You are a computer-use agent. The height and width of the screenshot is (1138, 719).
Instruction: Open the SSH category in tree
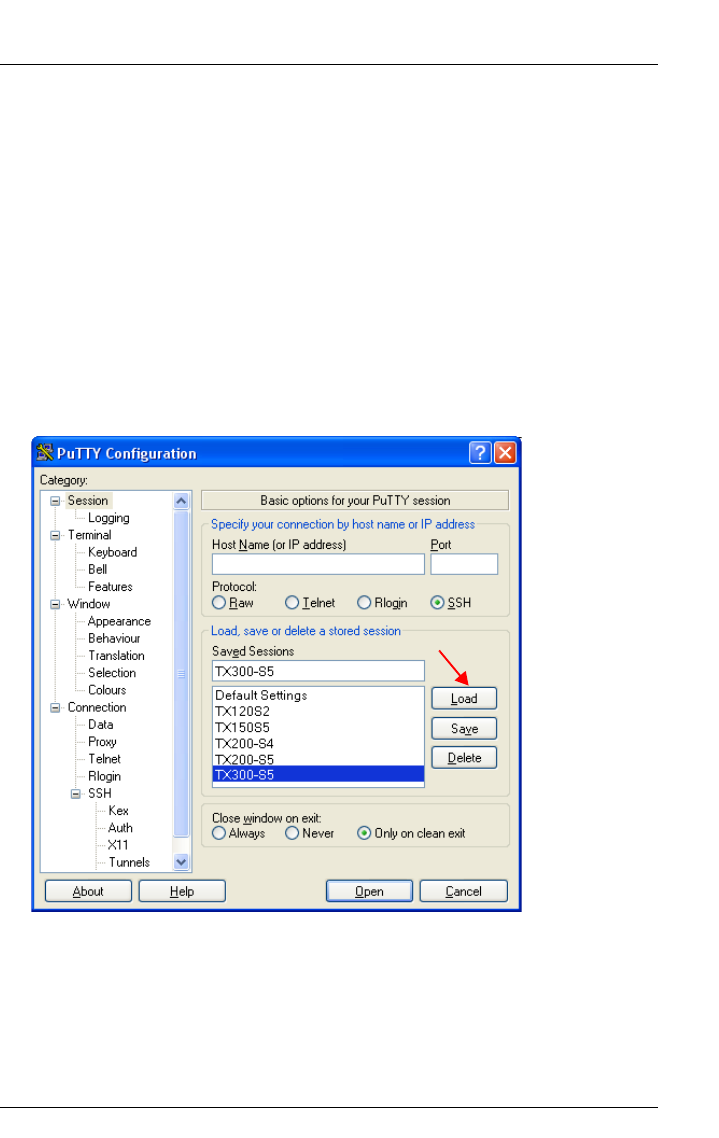coord(99,793)
